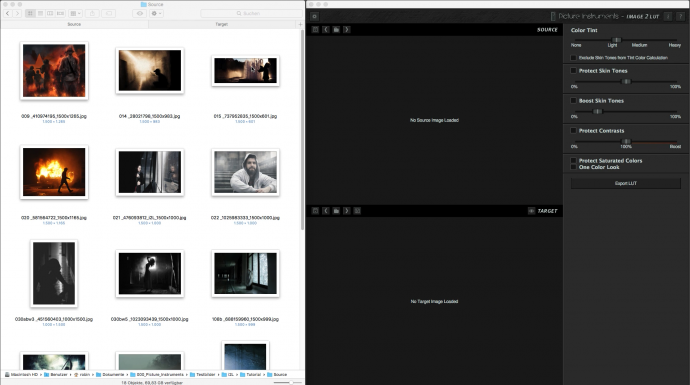Click the file name 022 hooded man label

click(246, 217)
